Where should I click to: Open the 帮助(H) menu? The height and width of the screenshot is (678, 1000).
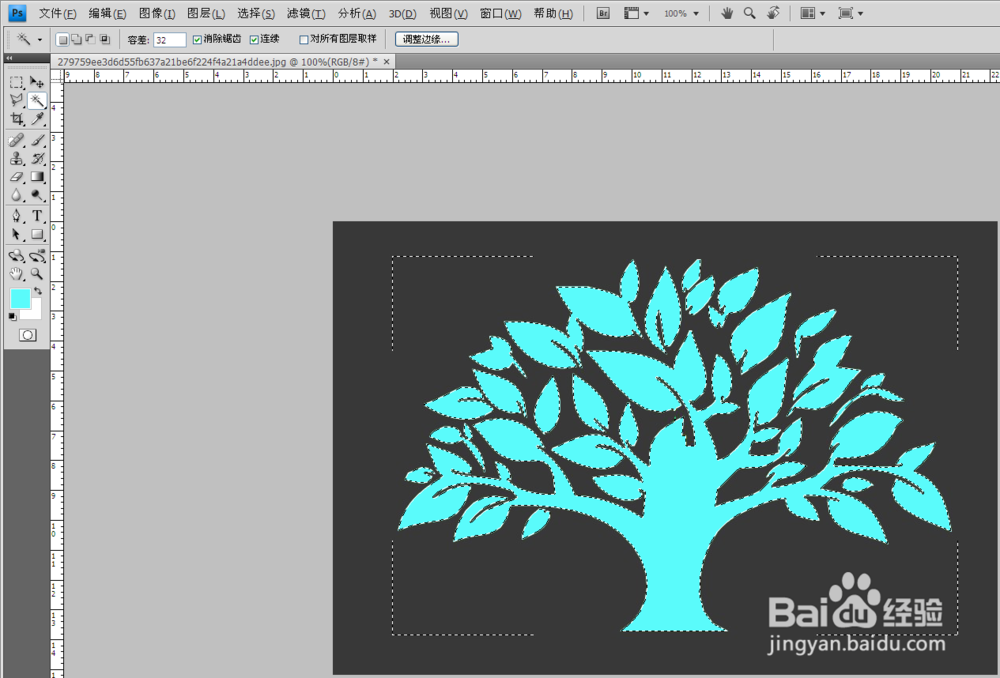coord(553,13)
